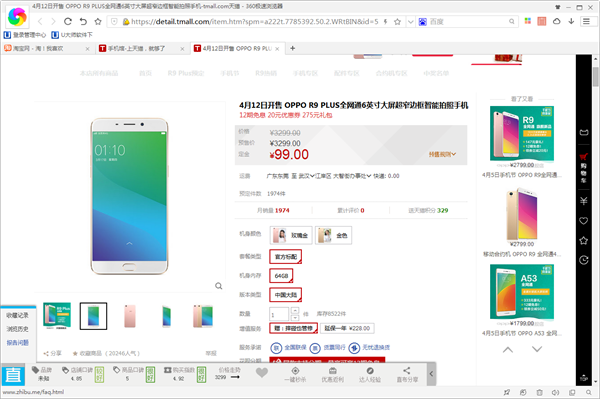Image resolution: width=600 pixels, height=399 pixels.
Task: Open browsing history clock icon in the sidebar
Action: (584, 260)
